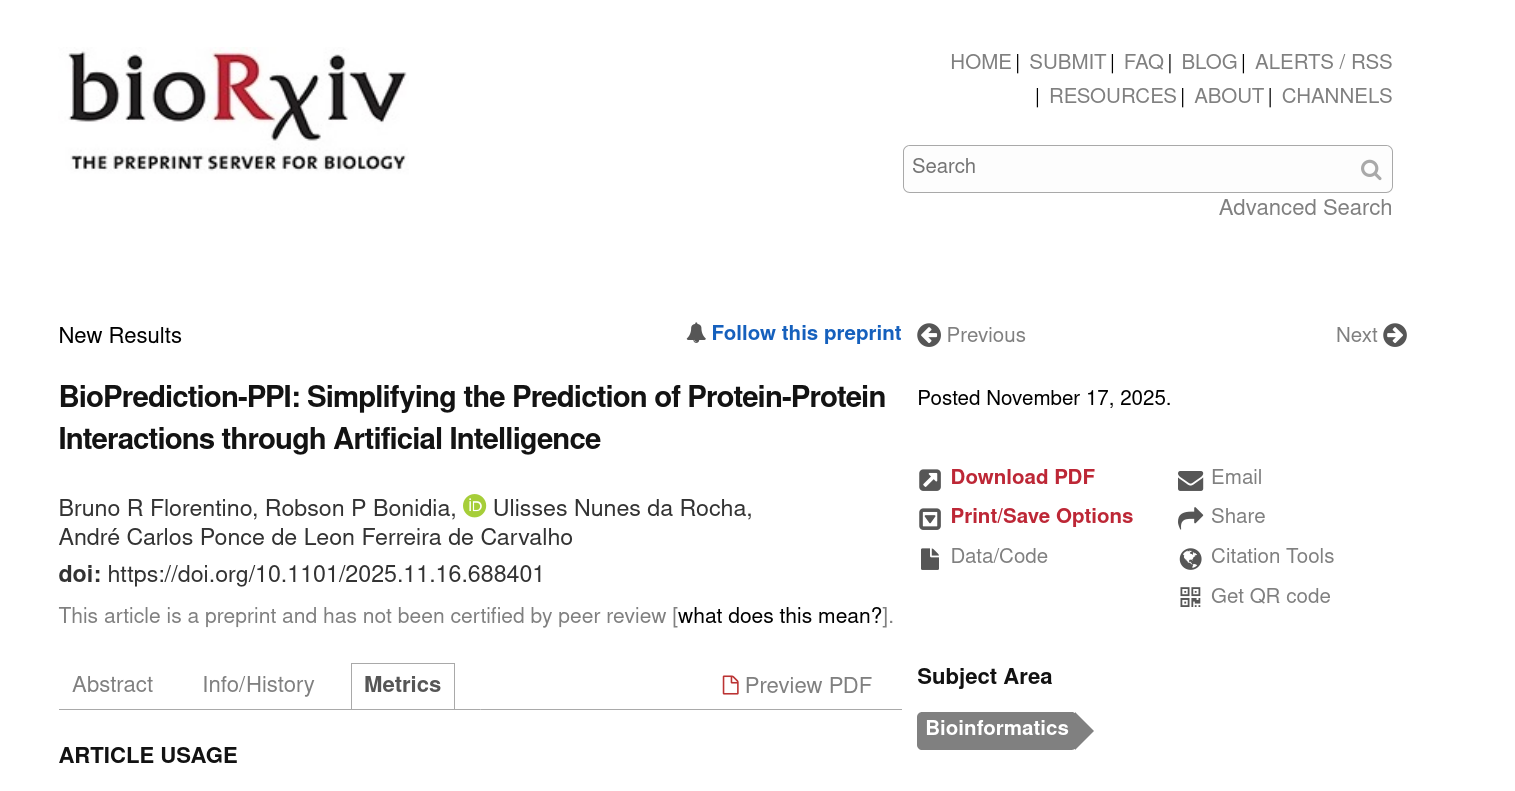Click the bell icon beside Follow this preprint
Viewport: 1515px width, 791px height.
click(696, 333)
